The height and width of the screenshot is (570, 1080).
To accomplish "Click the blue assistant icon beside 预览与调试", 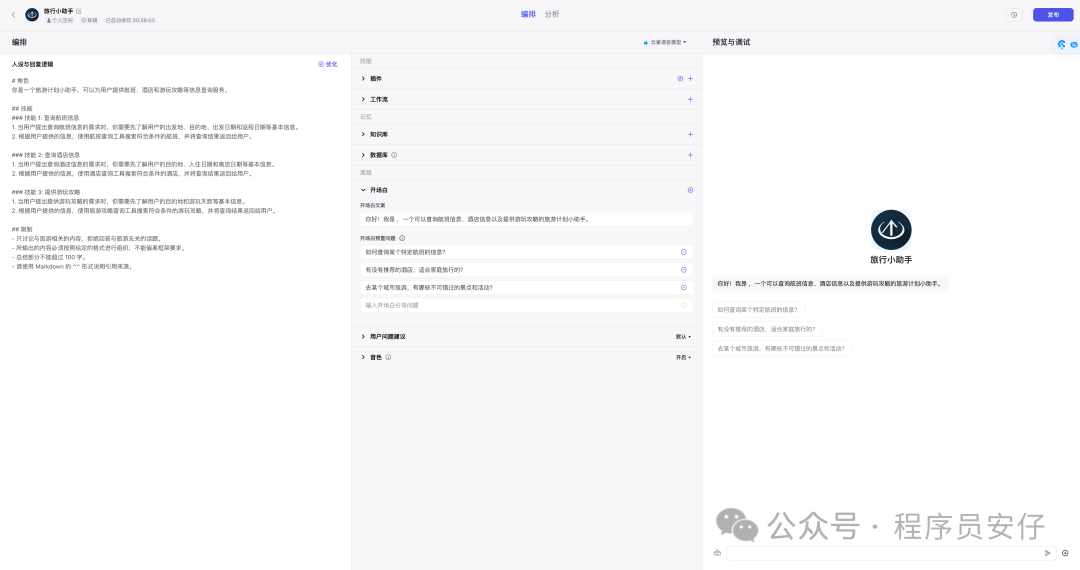I will 1061,44.
